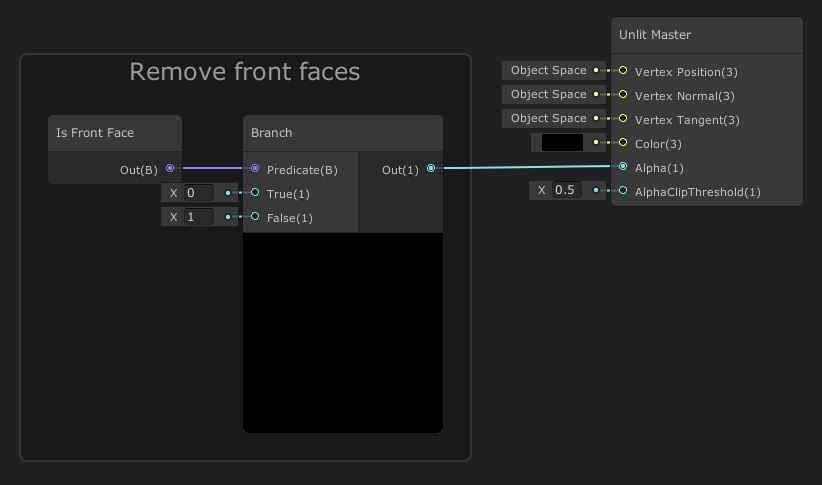Click the Vertex Normal(3) input port
This screenshot has width=822, height=485.
(x=623, y=94)
